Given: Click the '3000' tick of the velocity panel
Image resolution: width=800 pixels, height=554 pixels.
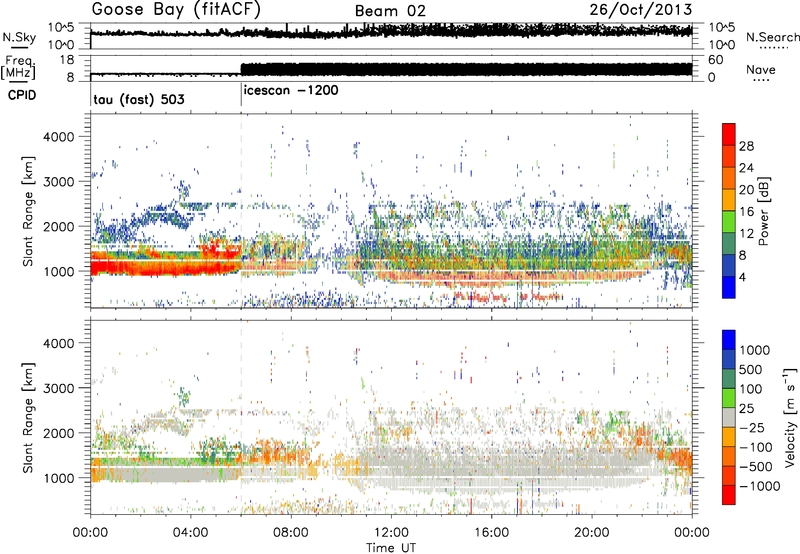Looking at the screenshot, I should 58,388.
